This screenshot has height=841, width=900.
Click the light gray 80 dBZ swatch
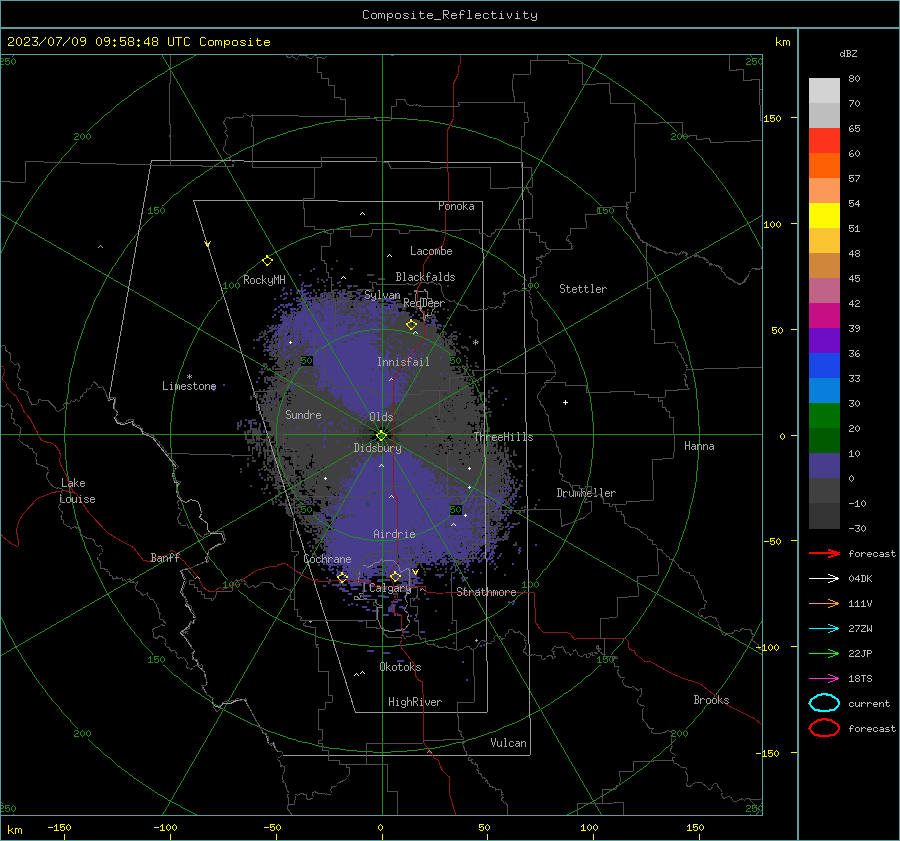tap(825, 91)
